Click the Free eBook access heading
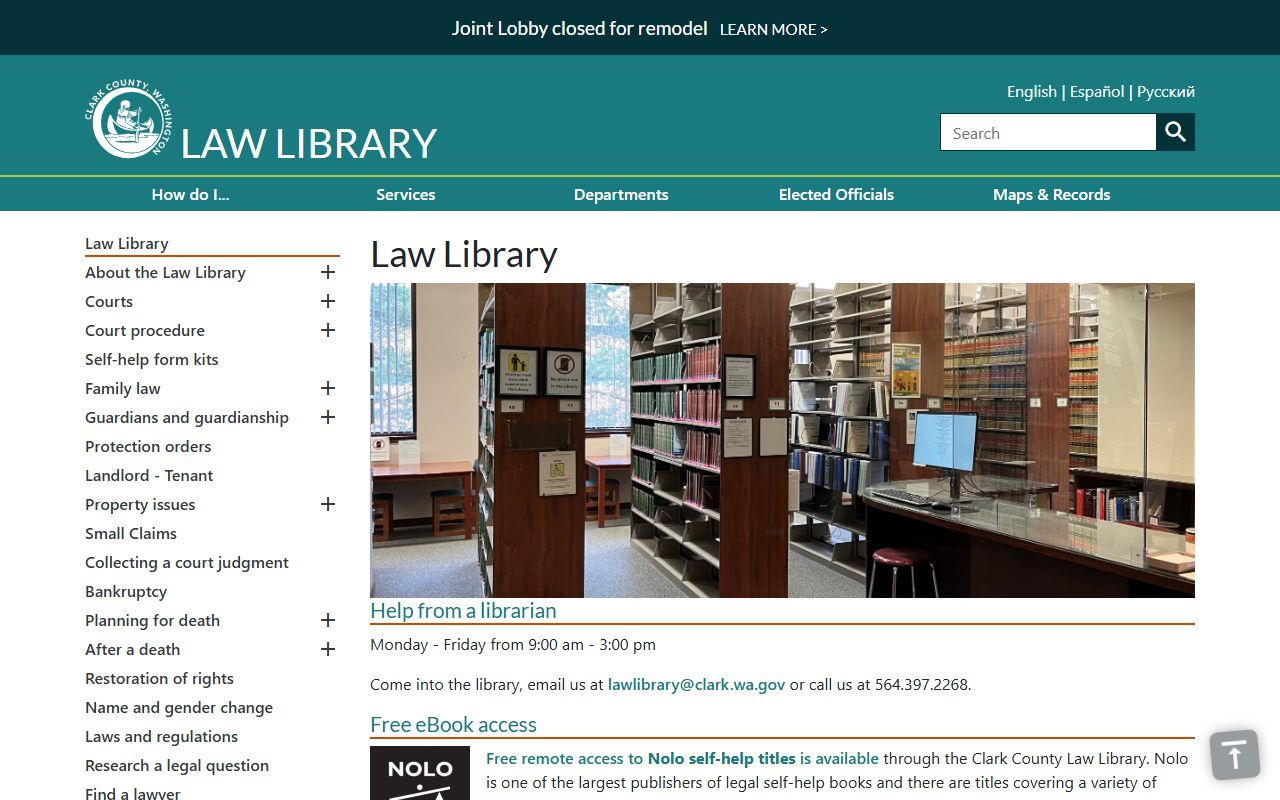 tap(453, 724)
